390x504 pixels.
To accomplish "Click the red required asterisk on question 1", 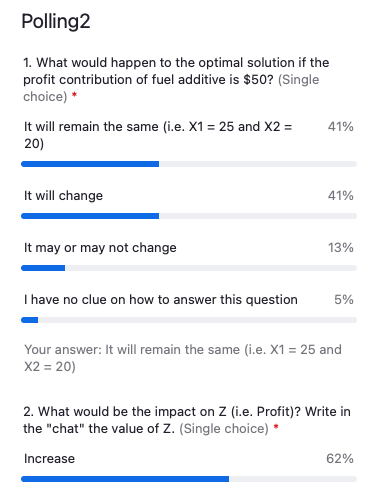I will click(75, 95).
